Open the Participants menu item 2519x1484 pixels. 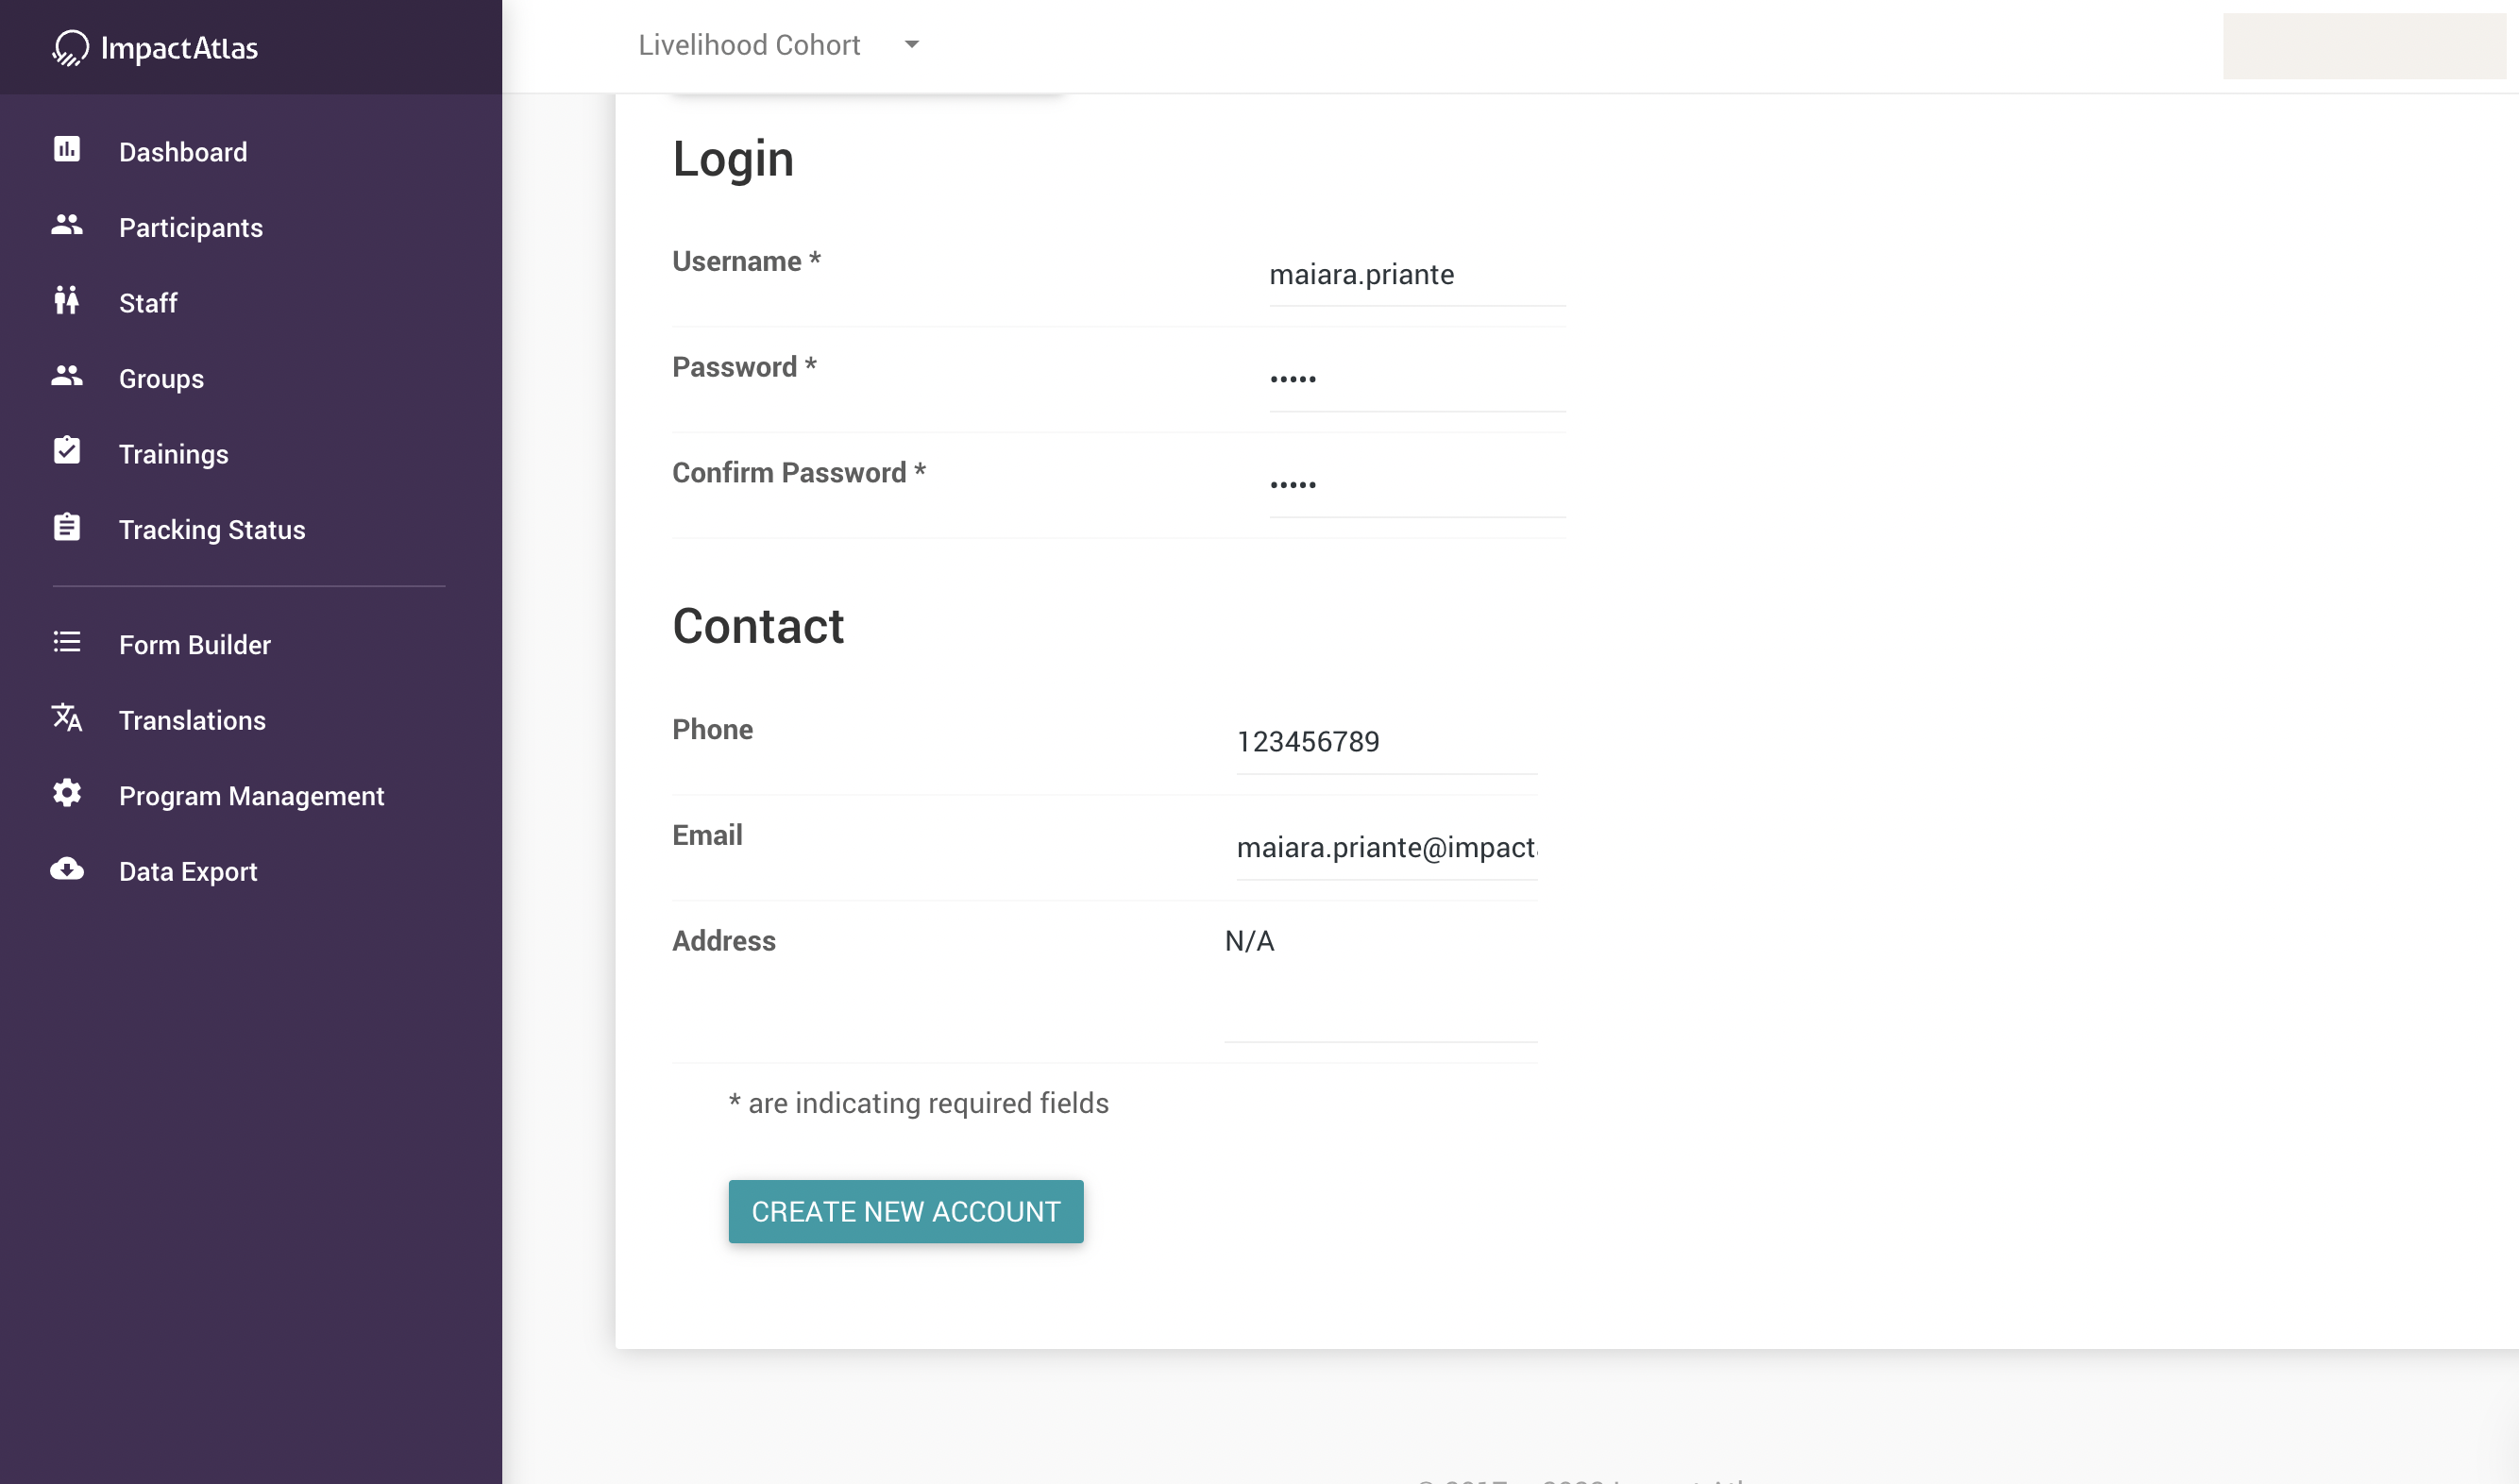(190, 228)
